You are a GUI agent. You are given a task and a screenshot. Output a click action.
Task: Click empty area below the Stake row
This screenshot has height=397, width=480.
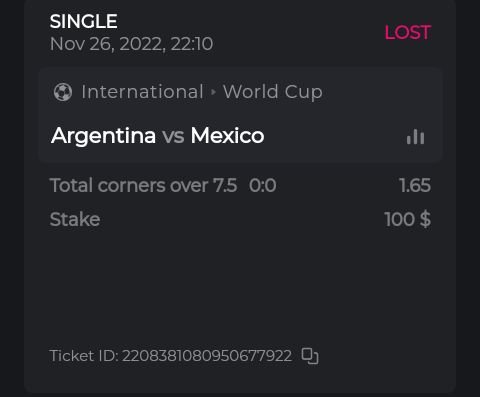pyautogui.click(x=240, y=287)
